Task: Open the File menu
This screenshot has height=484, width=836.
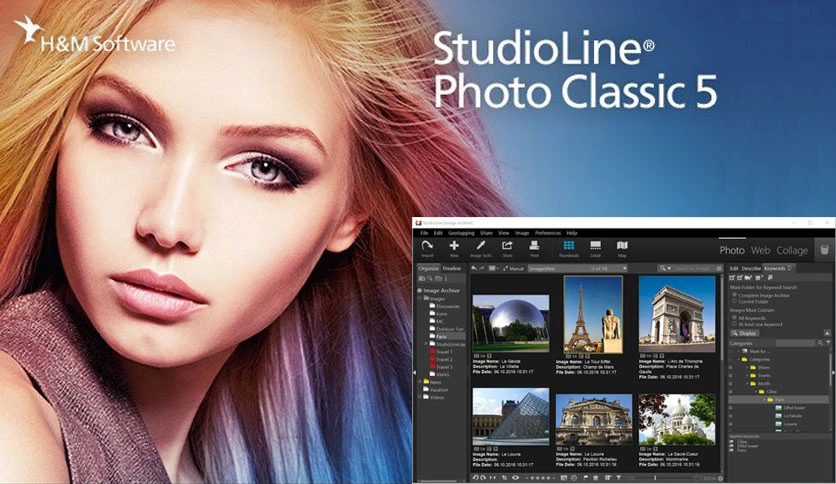Action: pyautogui.click(x=424, y=233)
